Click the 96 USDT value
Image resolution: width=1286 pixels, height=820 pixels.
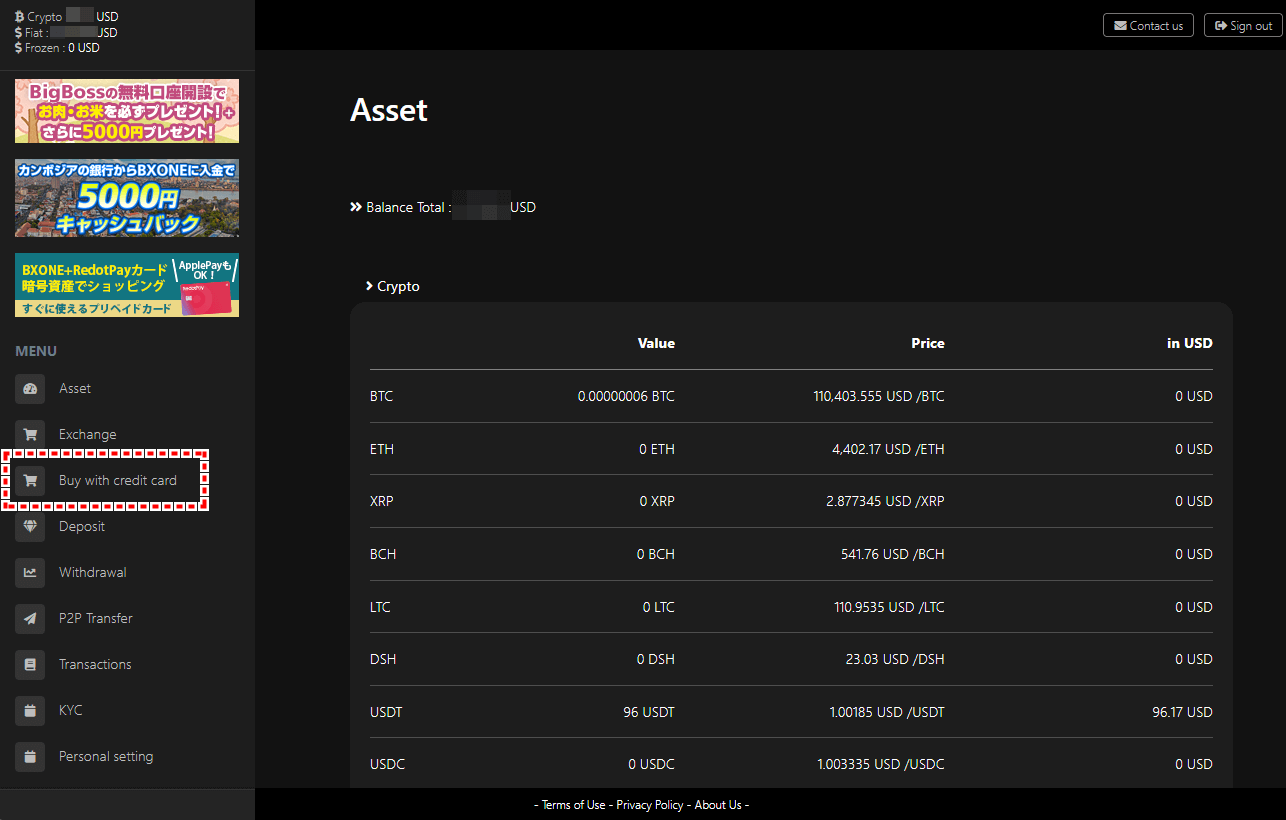649,712
